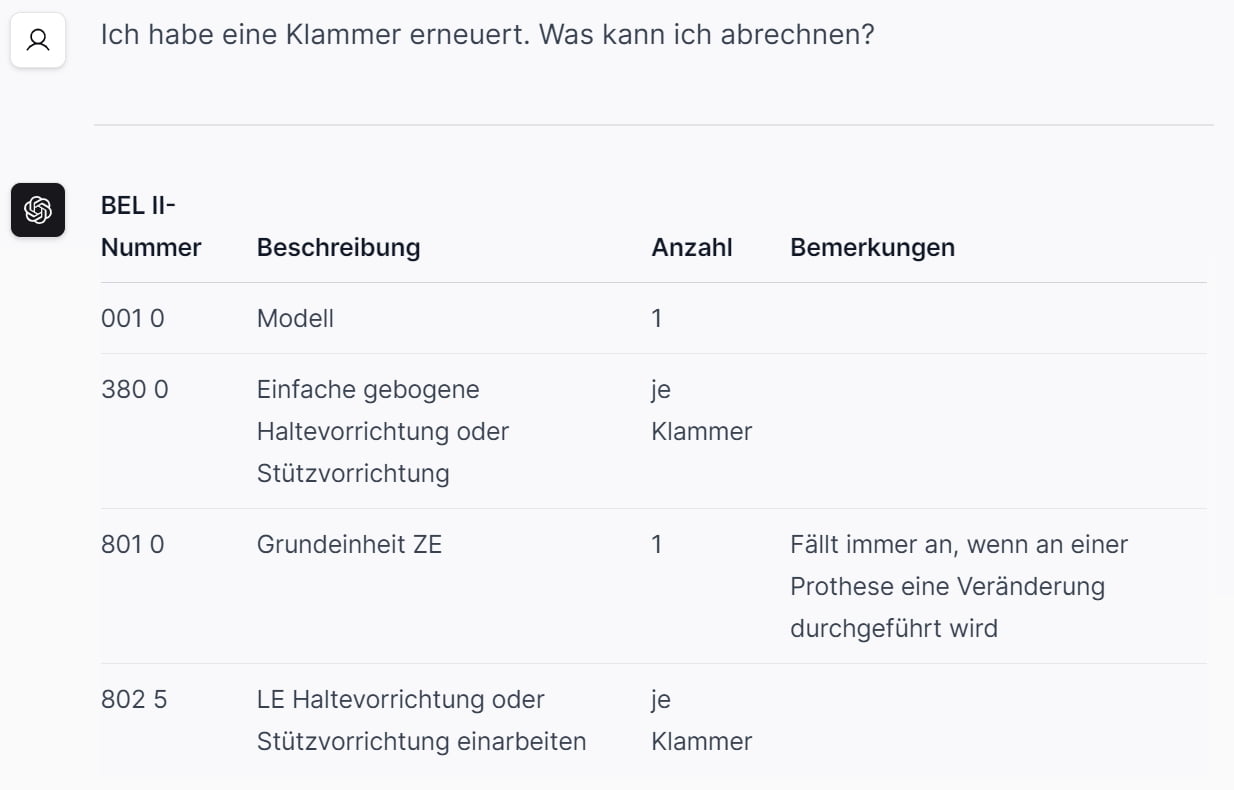Click the Grundeinheit ZE description cell
This screenshot has height=790, width=1234.
pos(349,545)
